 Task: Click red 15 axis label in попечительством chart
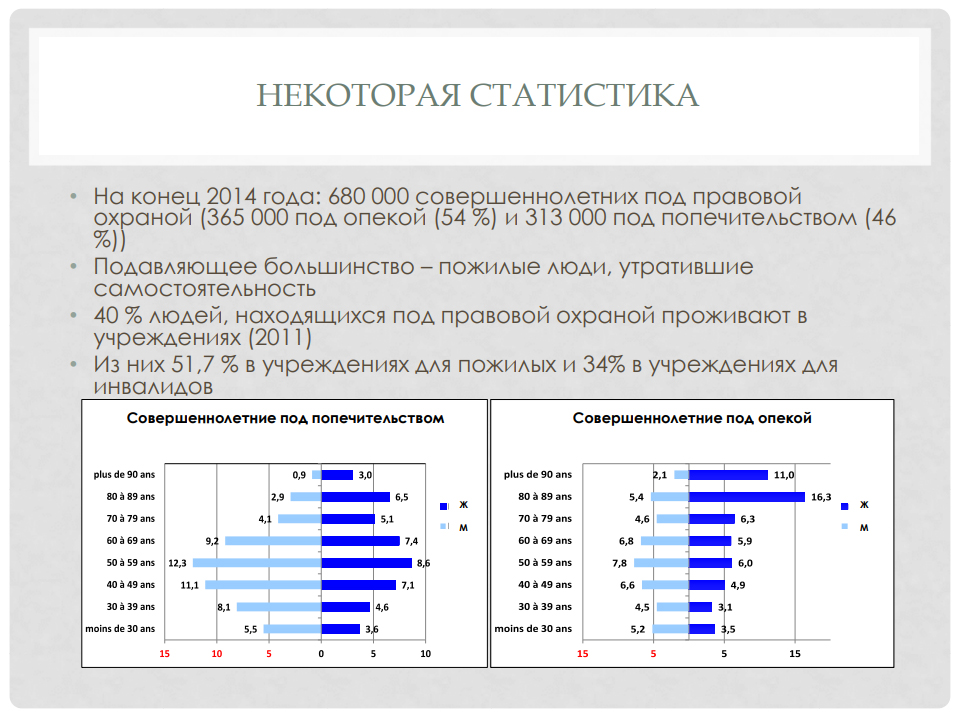pos(164,654)
